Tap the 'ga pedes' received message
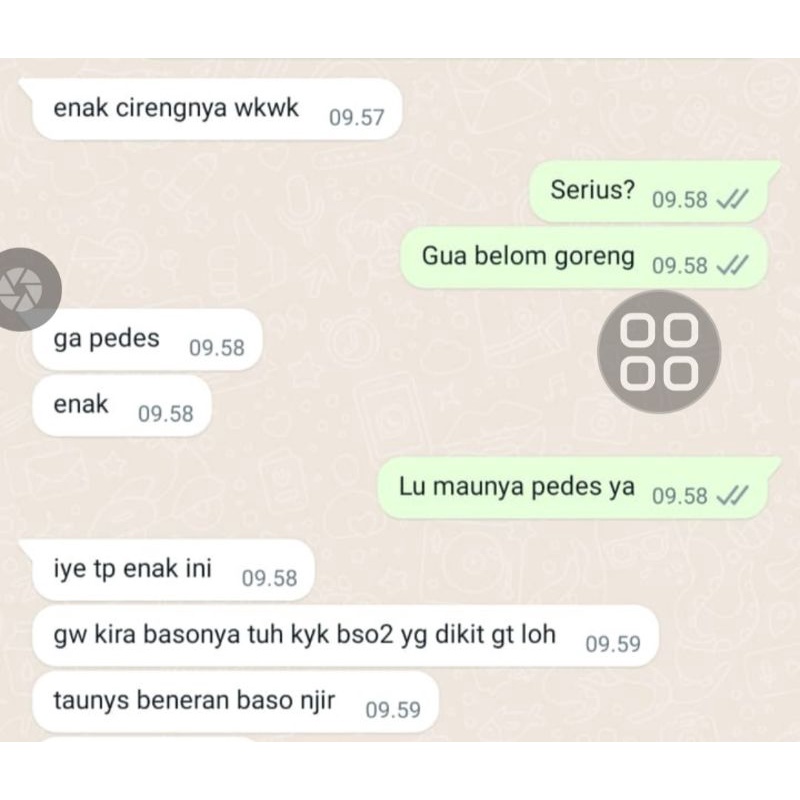Viewport: 800px width, 800px height. (147, 339)
